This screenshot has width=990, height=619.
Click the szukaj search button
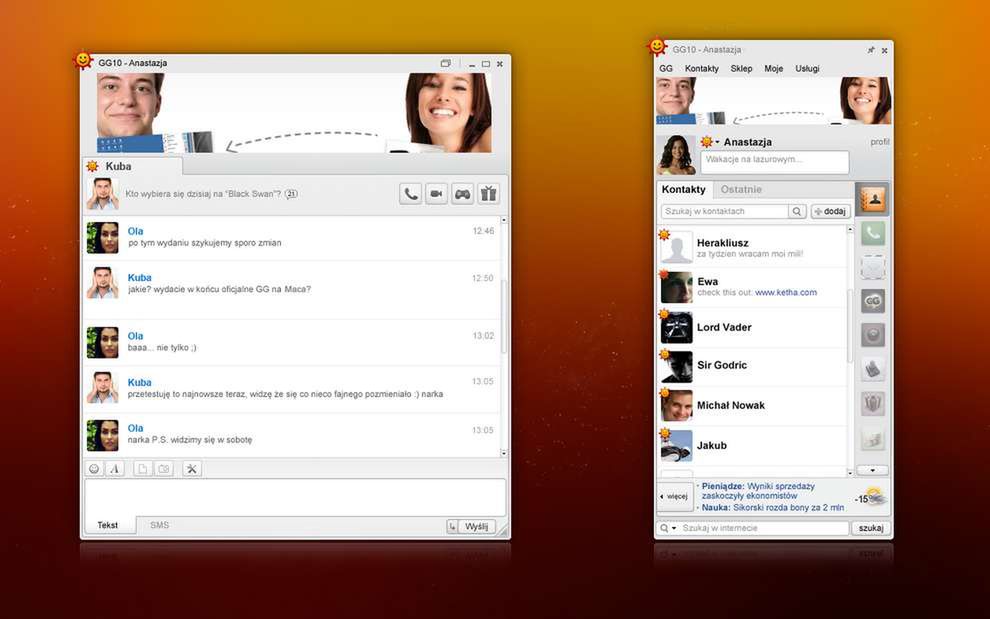tap(871, 528)
